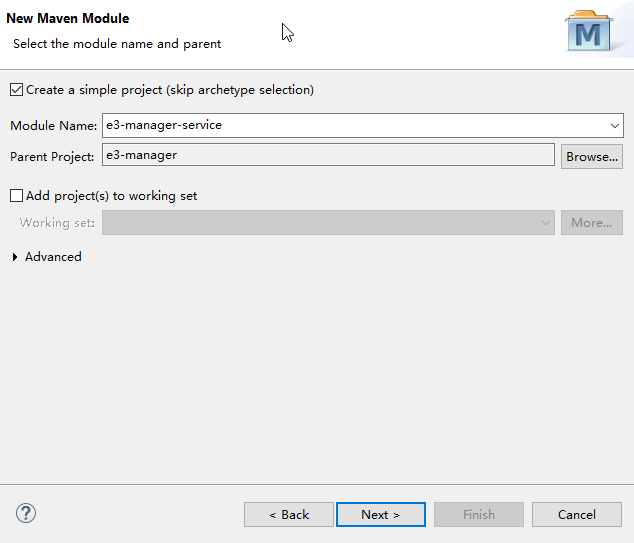Open the Working set dropdown arrow
The height and width of the screenshot is (543, 634).
pos(546,223)
